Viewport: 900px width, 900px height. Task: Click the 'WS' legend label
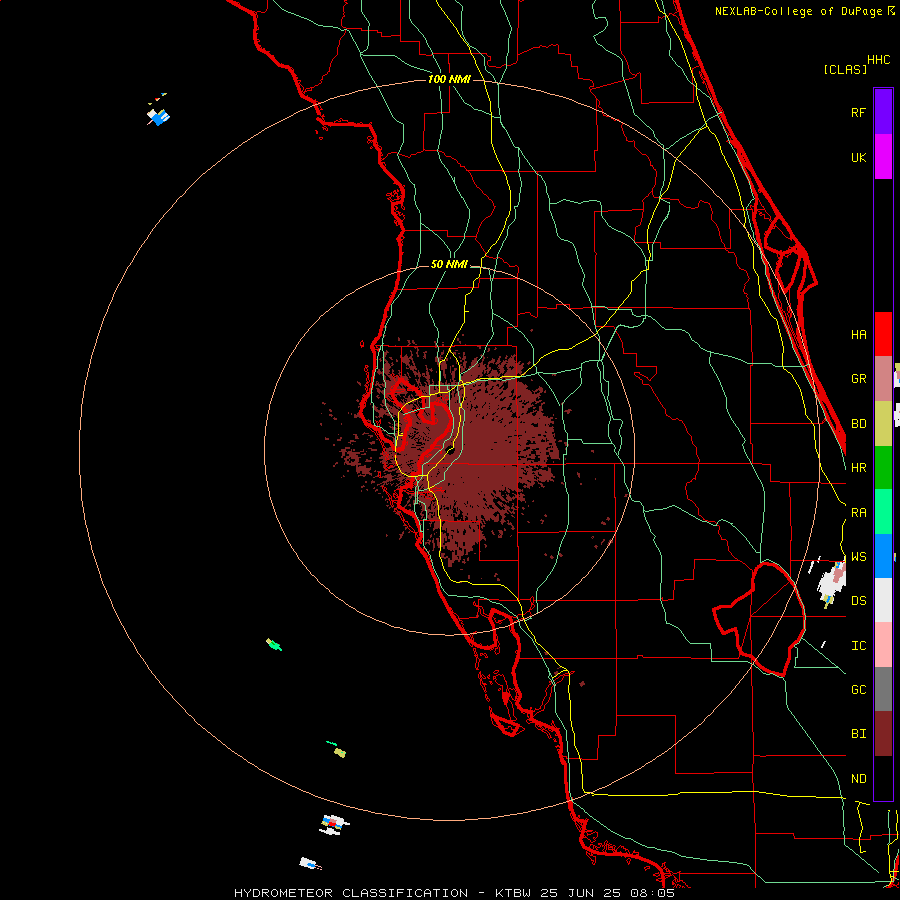859,557
